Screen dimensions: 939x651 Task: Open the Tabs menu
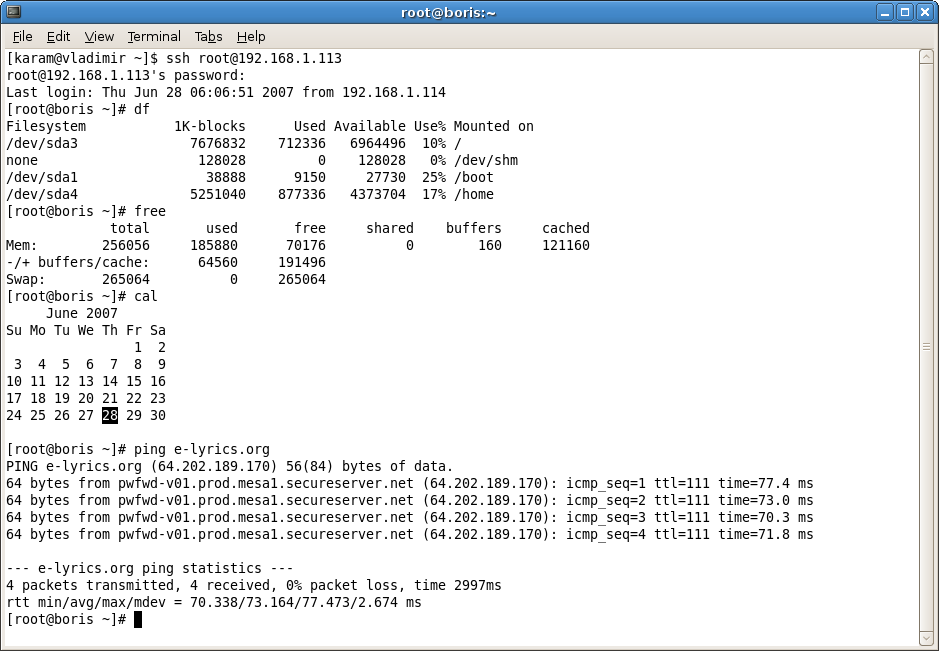(x=208, y=36)
